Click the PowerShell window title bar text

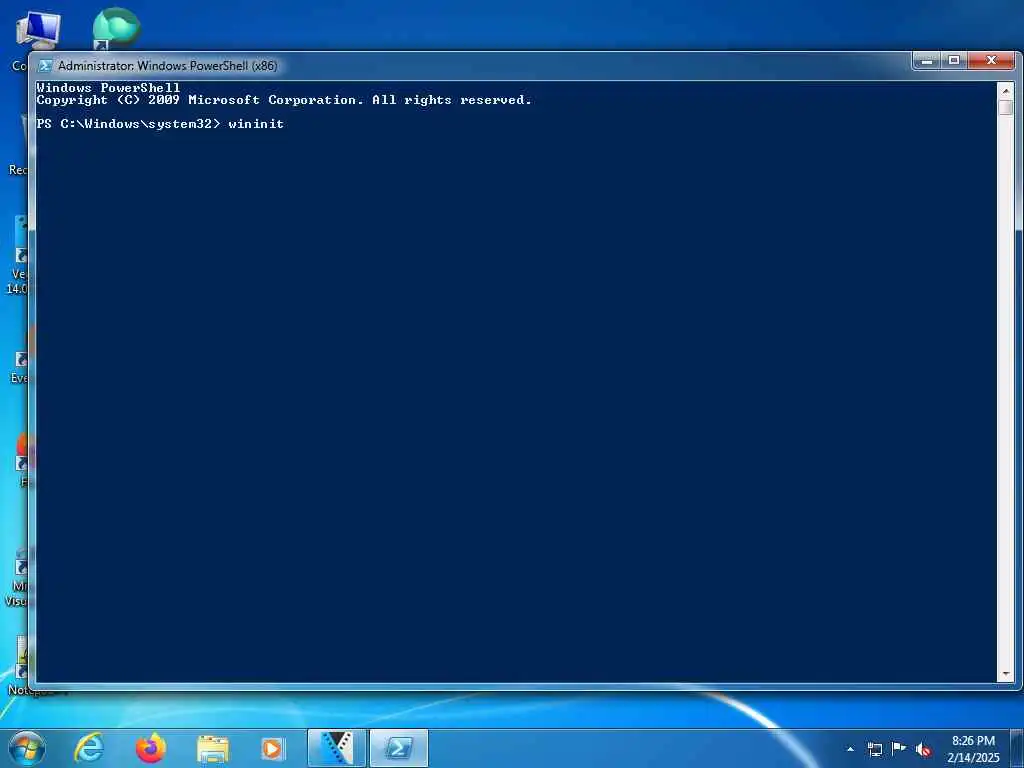point(168,66)
